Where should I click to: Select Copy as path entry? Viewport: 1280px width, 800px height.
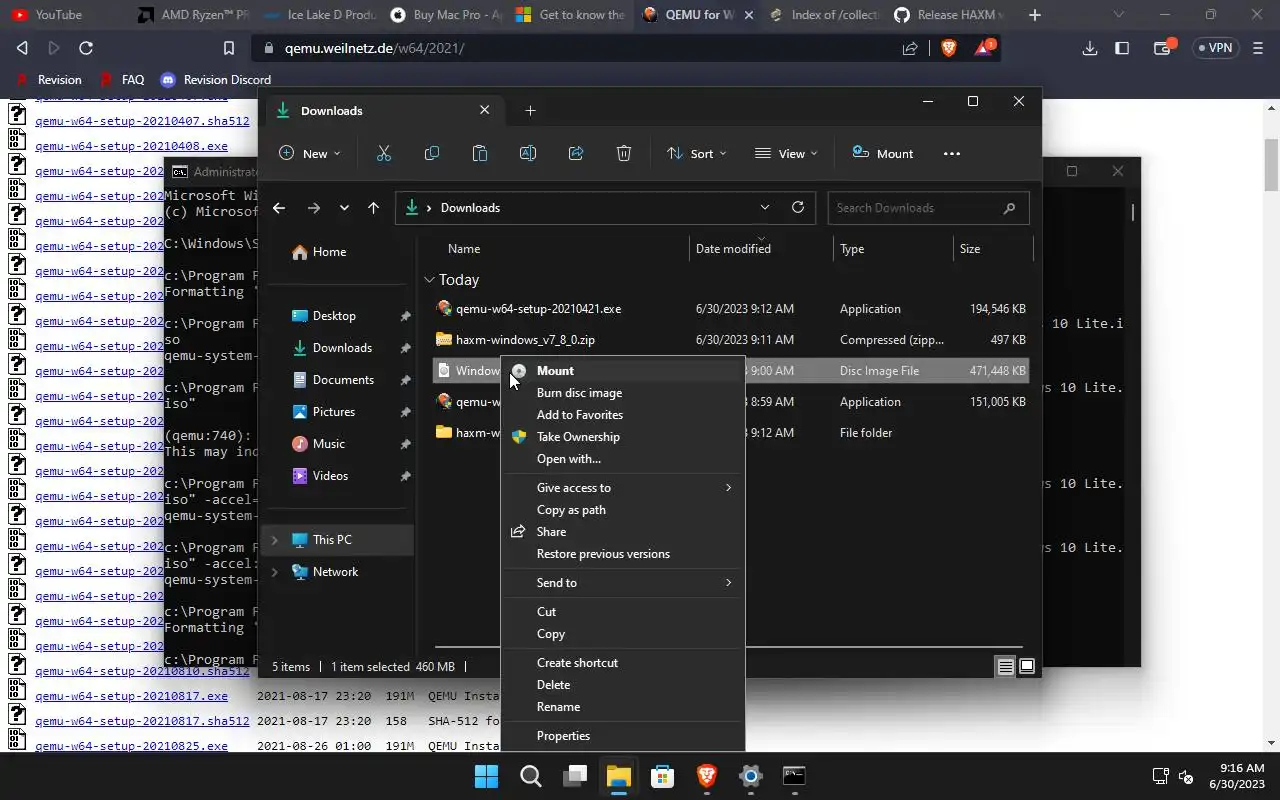point(623,510)
